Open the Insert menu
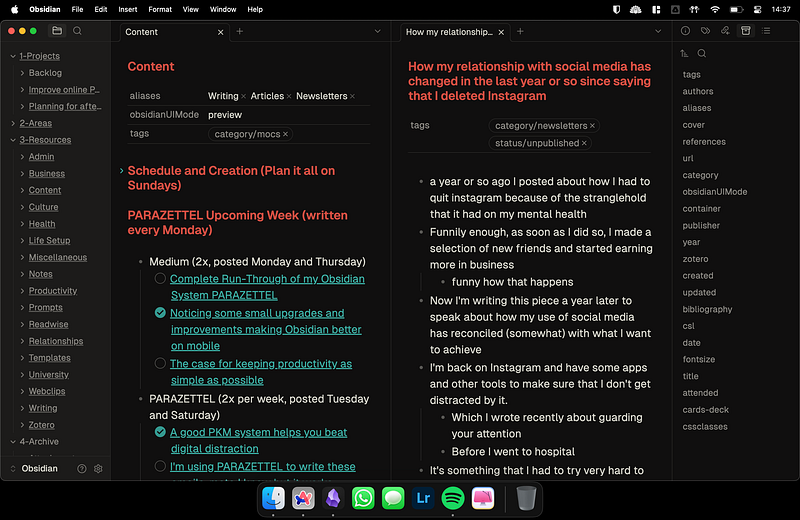The image size is (800, 520). pyautogui.click(x=128, y=9)
